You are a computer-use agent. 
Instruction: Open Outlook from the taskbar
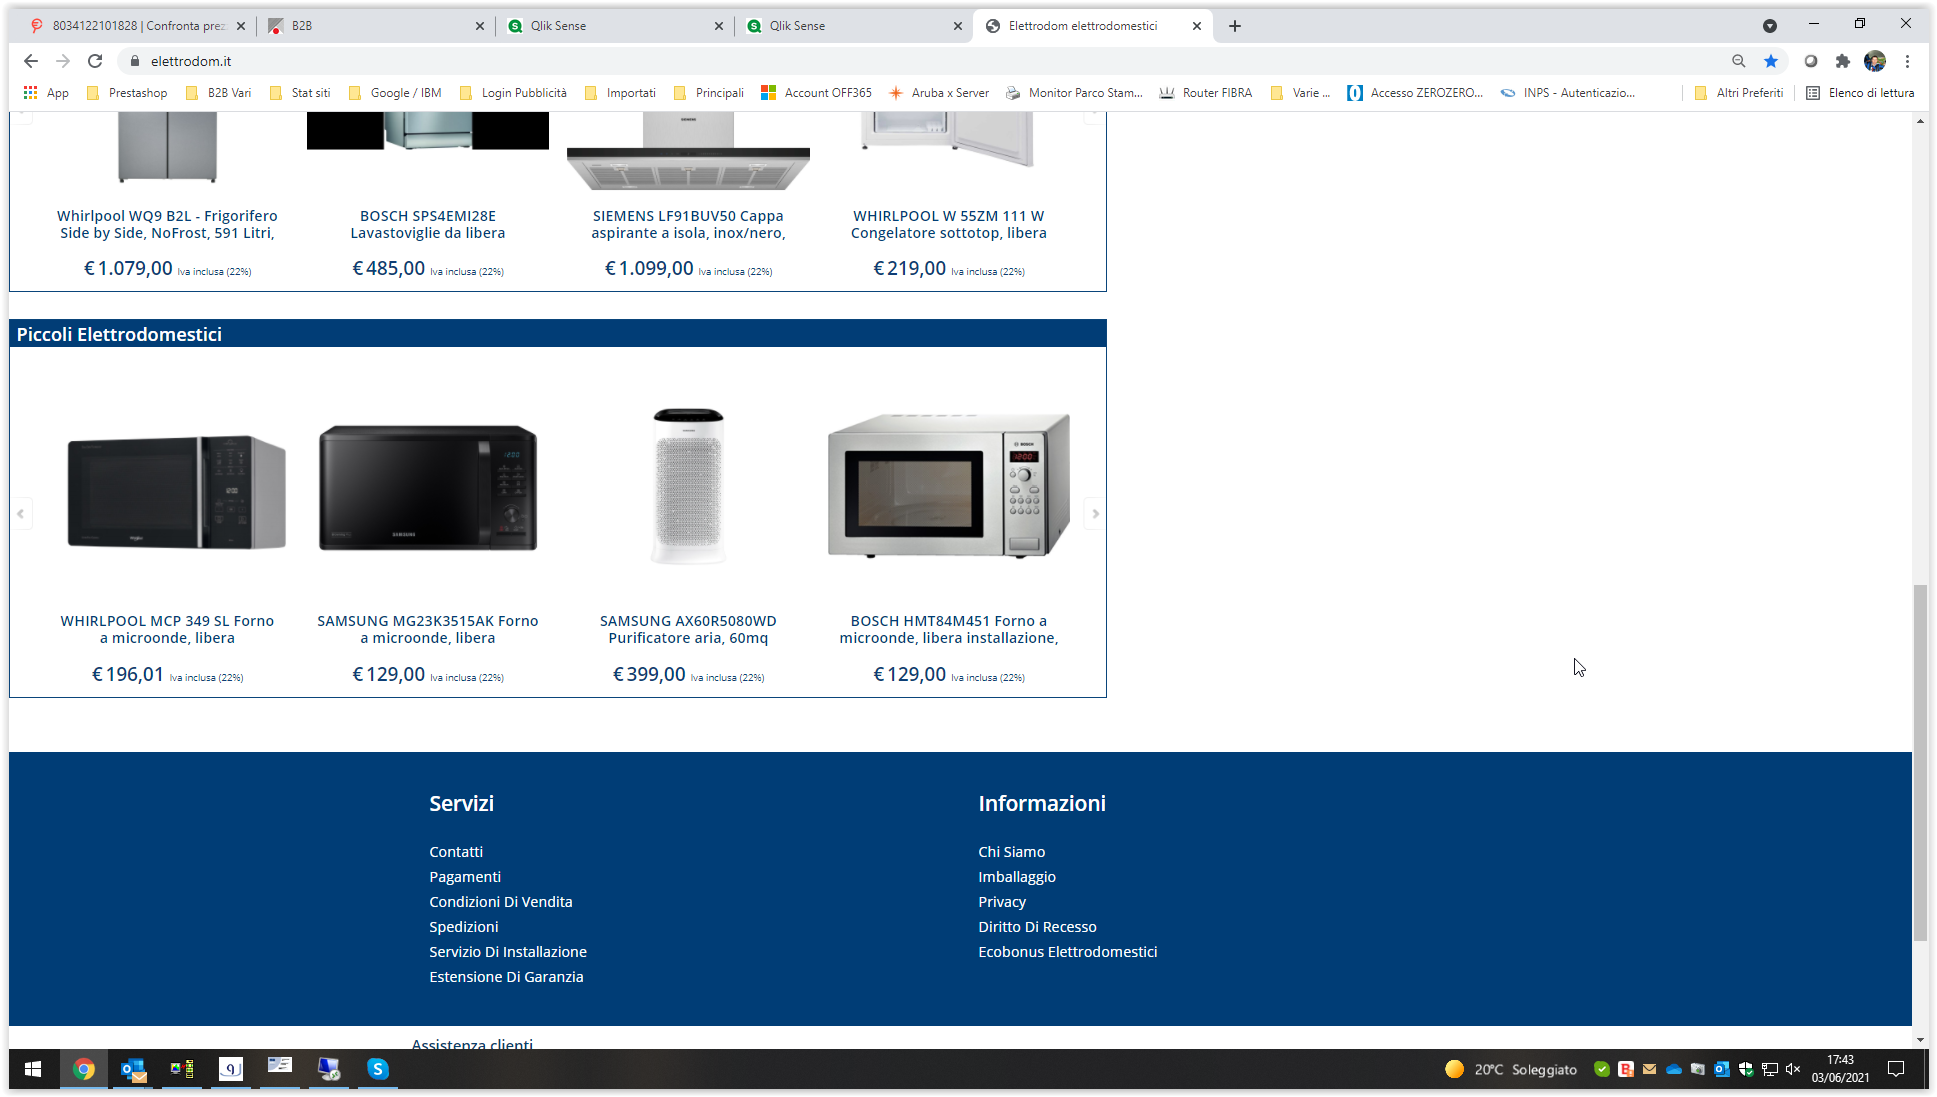pos(133,1069)
